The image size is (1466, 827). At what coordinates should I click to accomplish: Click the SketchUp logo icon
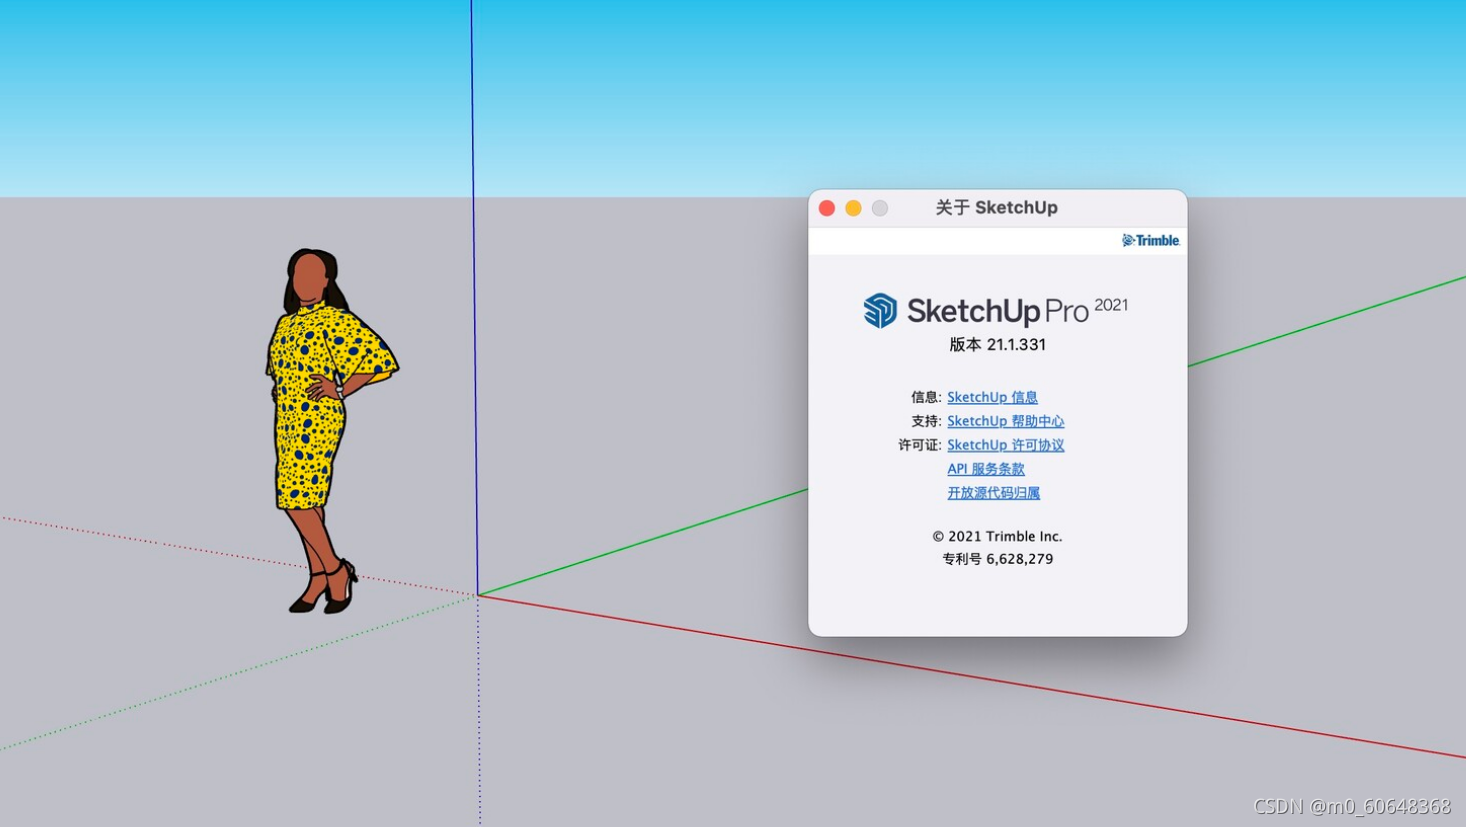880,310
